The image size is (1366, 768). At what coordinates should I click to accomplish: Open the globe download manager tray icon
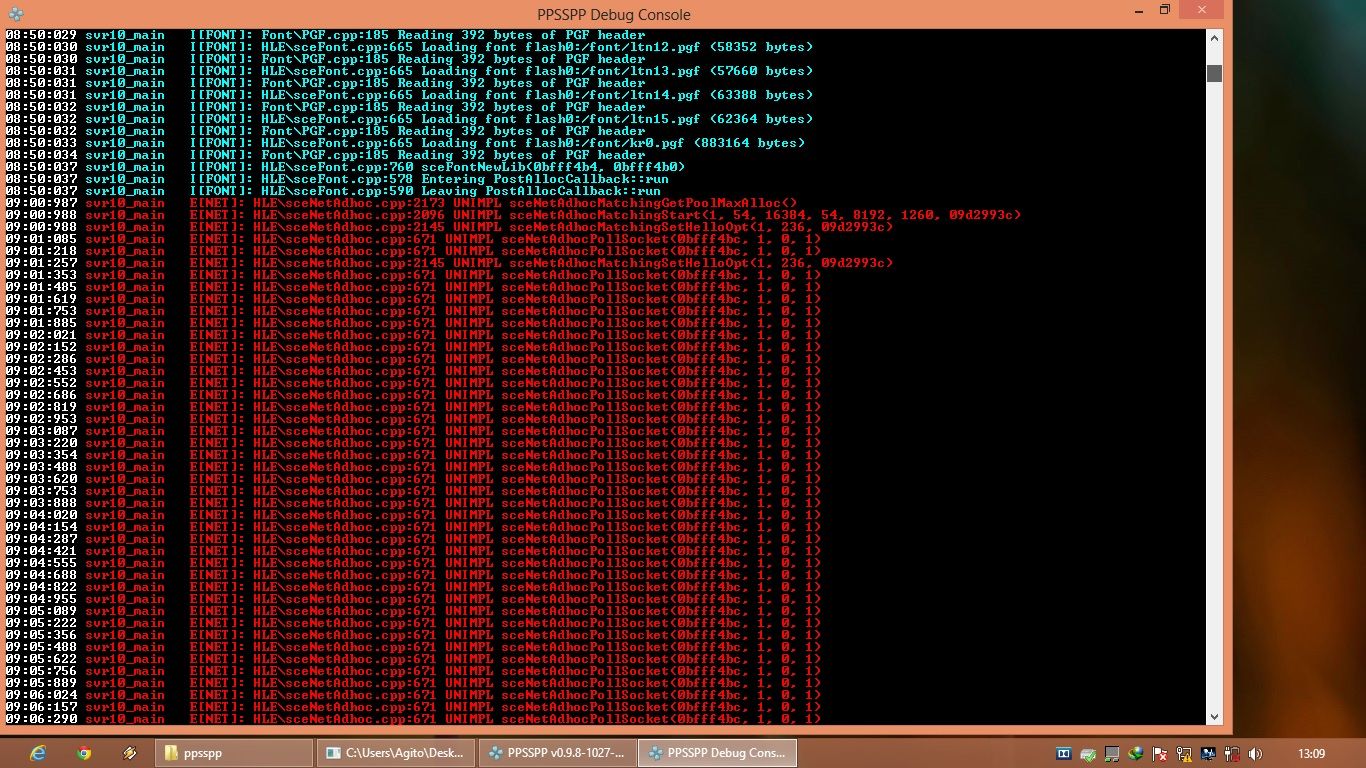tap(1136, 753)
